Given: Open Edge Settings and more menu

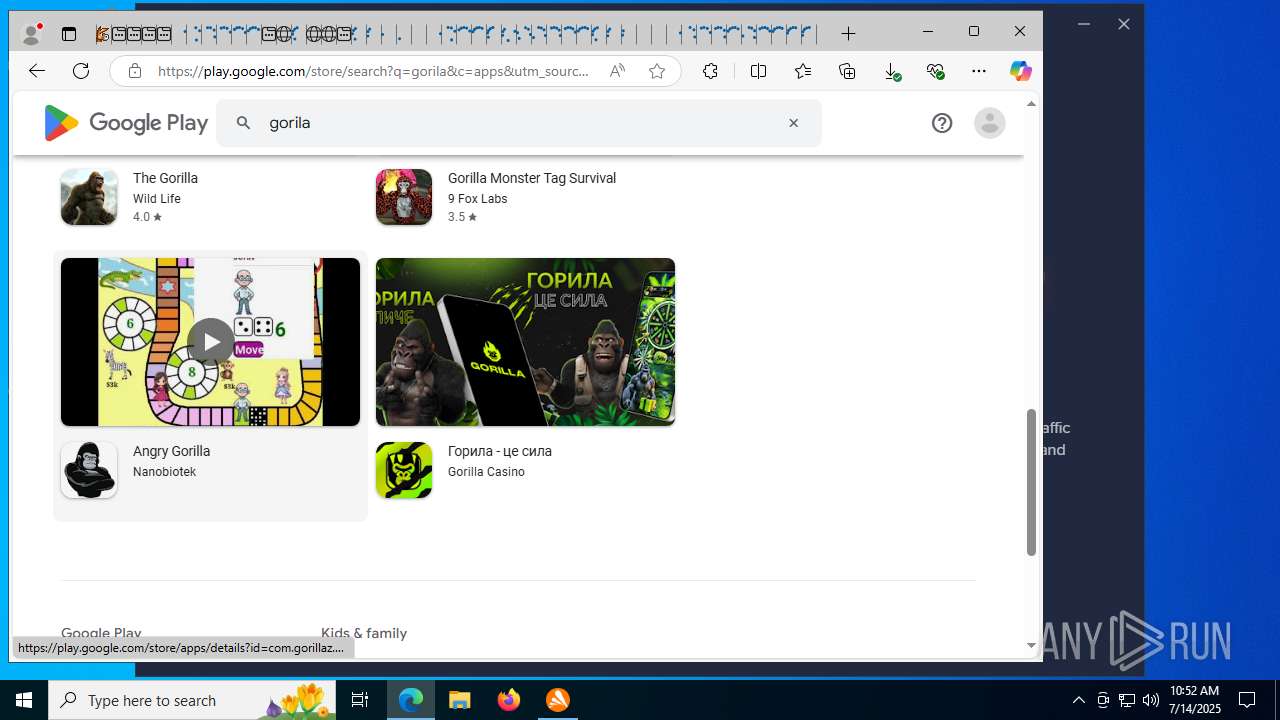Looking at the screenshot, I should coord(979,71).
